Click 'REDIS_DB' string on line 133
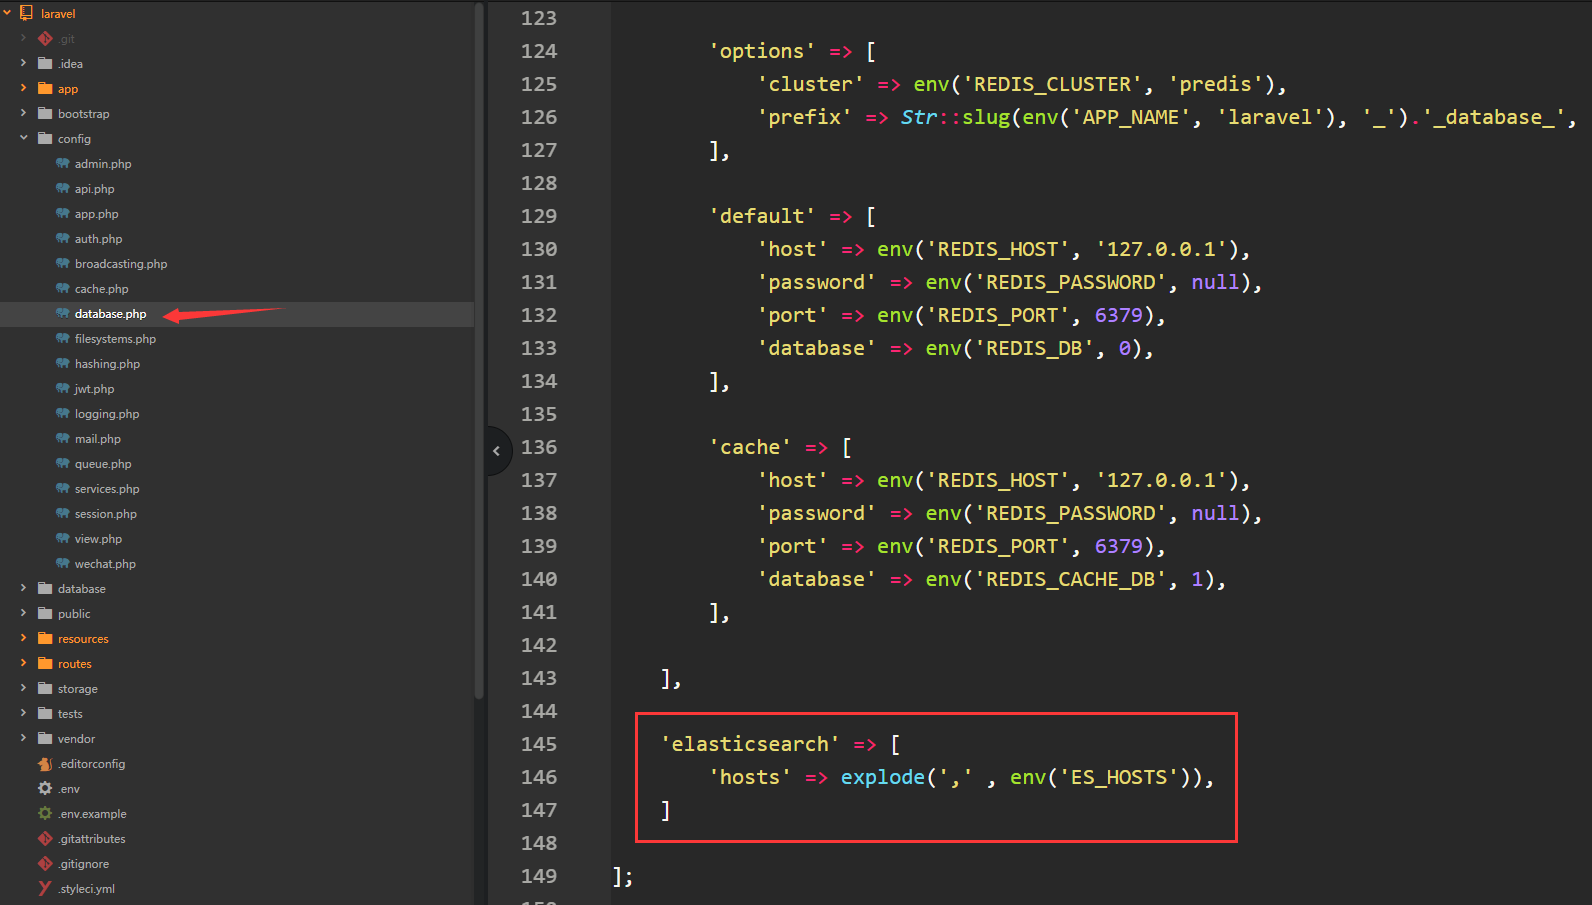Viewport: 1592px width, 905px height. pyautogui.click(x=1034, y=348)
